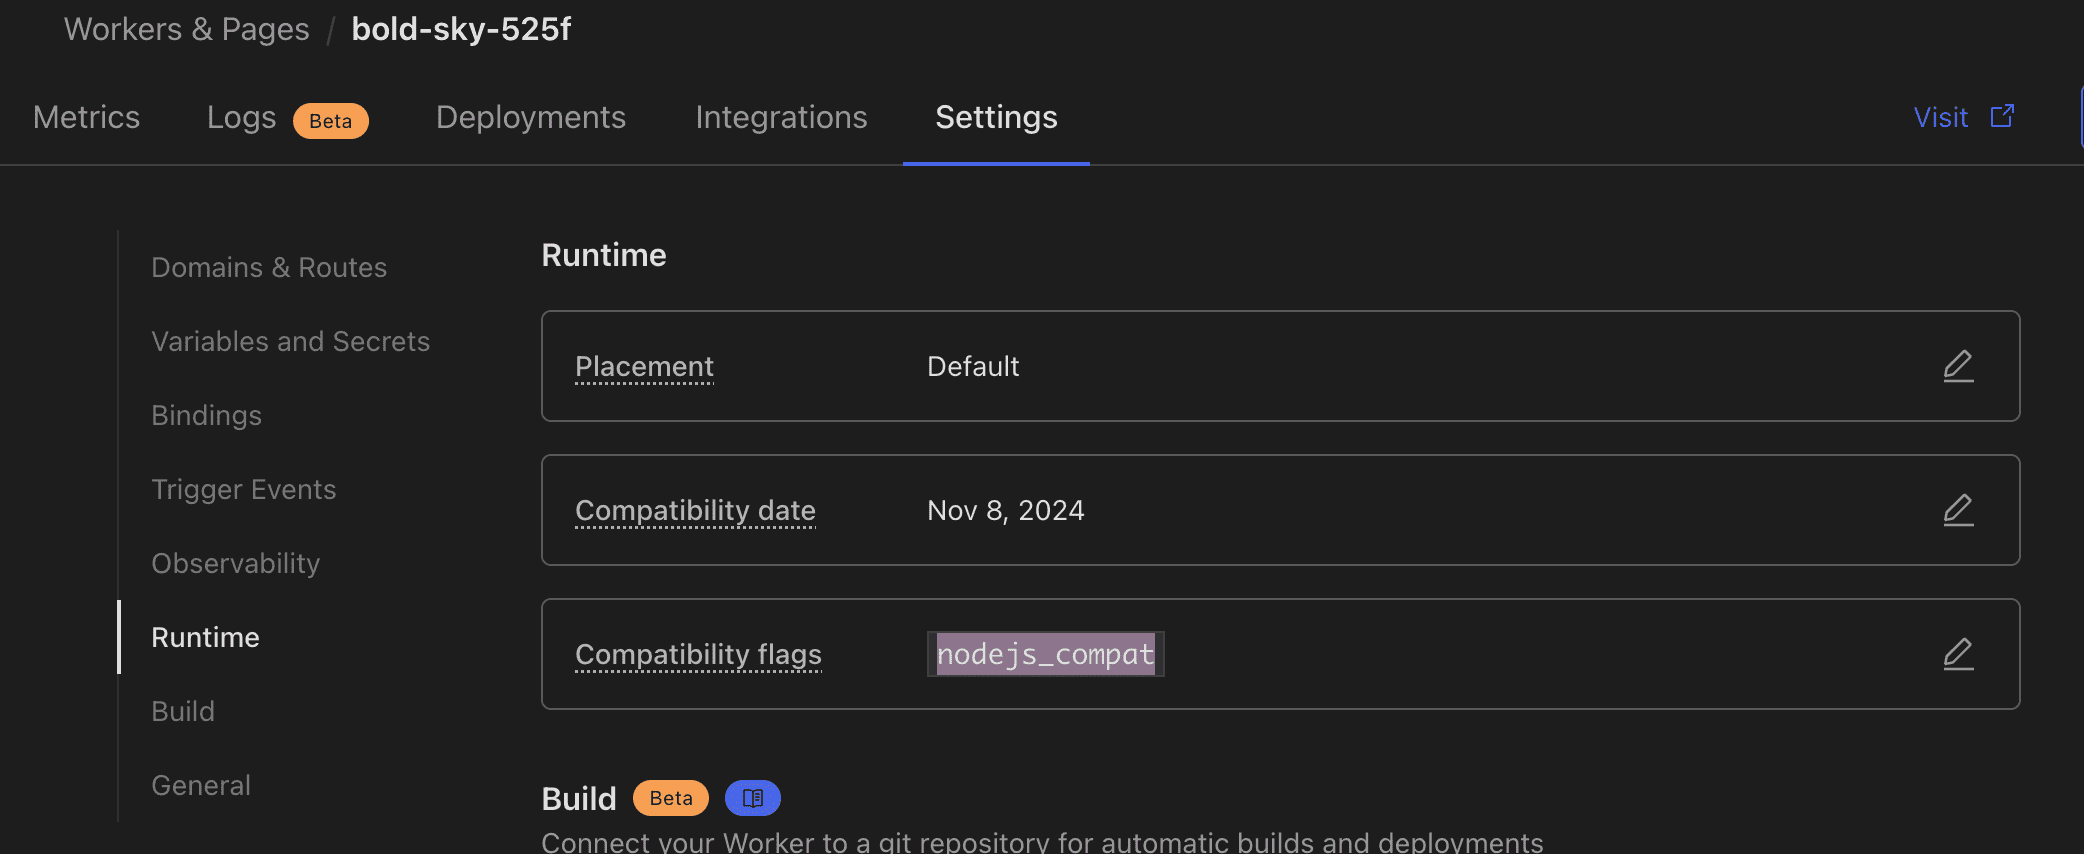This screenshot has height=854, width=2084.
Task: Open the Integrations tab
Action: [x=781, y=117]
